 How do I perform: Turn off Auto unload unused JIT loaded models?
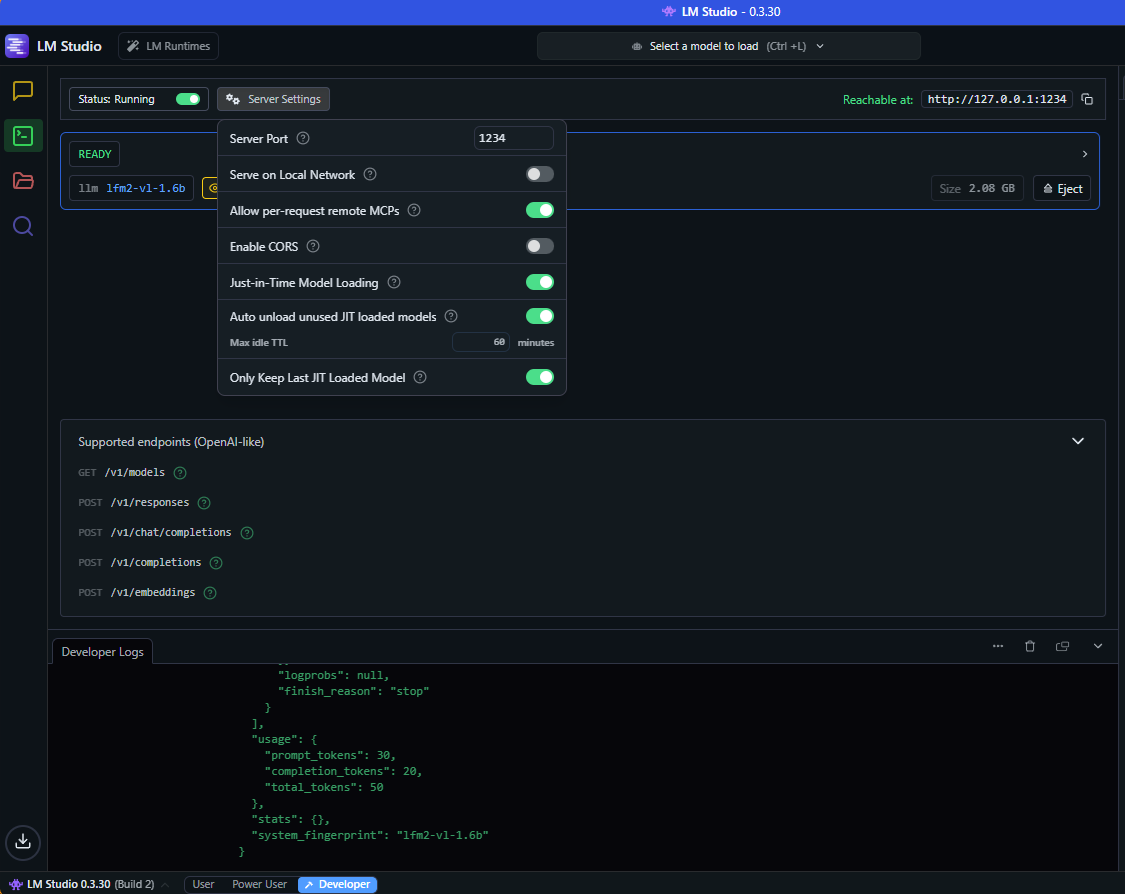point(540,316)
